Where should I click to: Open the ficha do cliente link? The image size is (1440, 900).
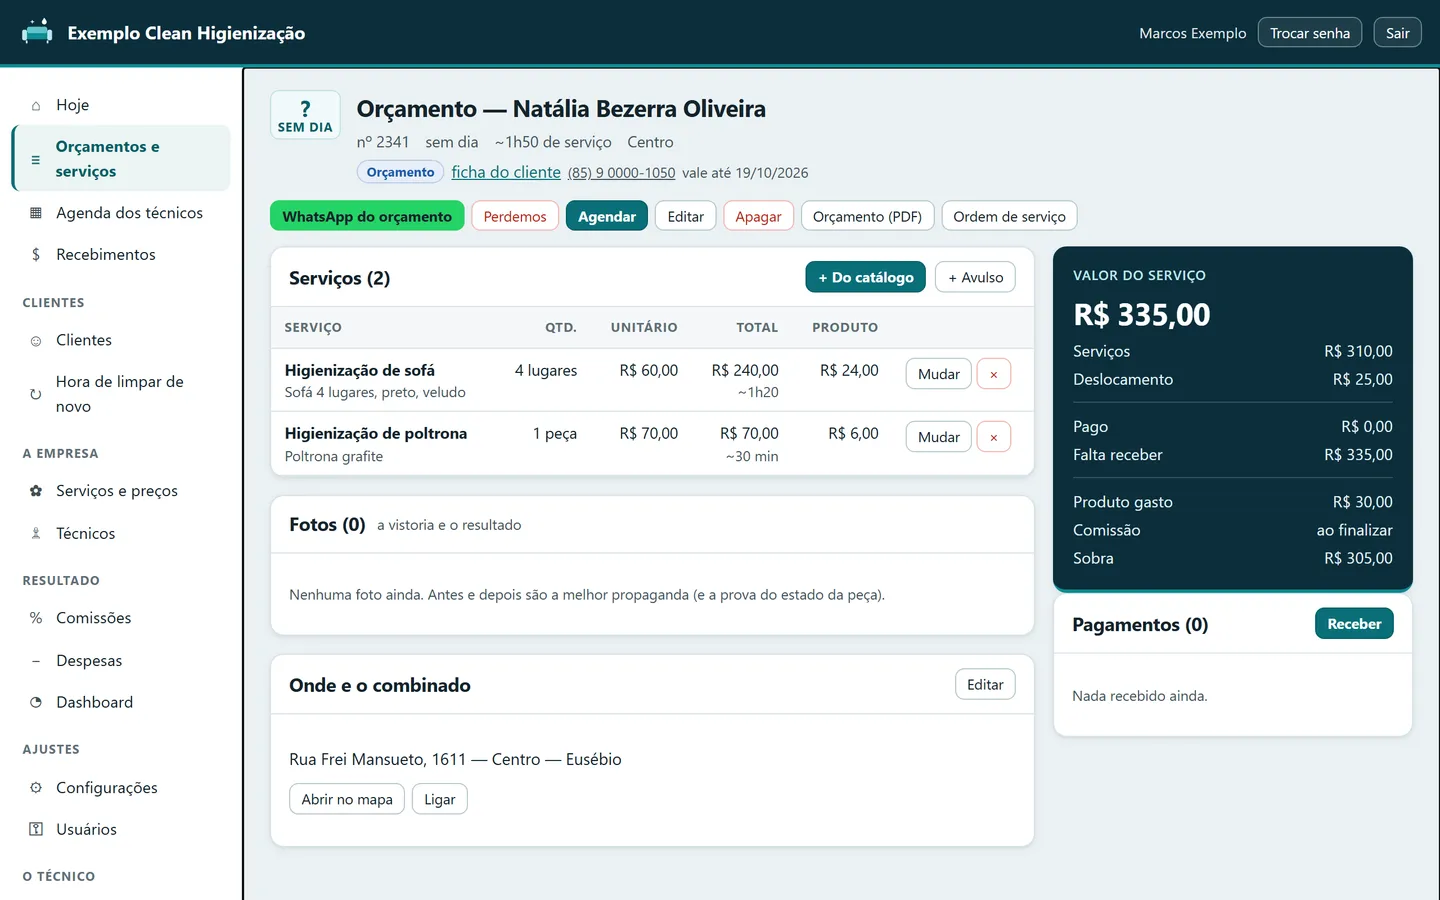[x=506, y=172]
